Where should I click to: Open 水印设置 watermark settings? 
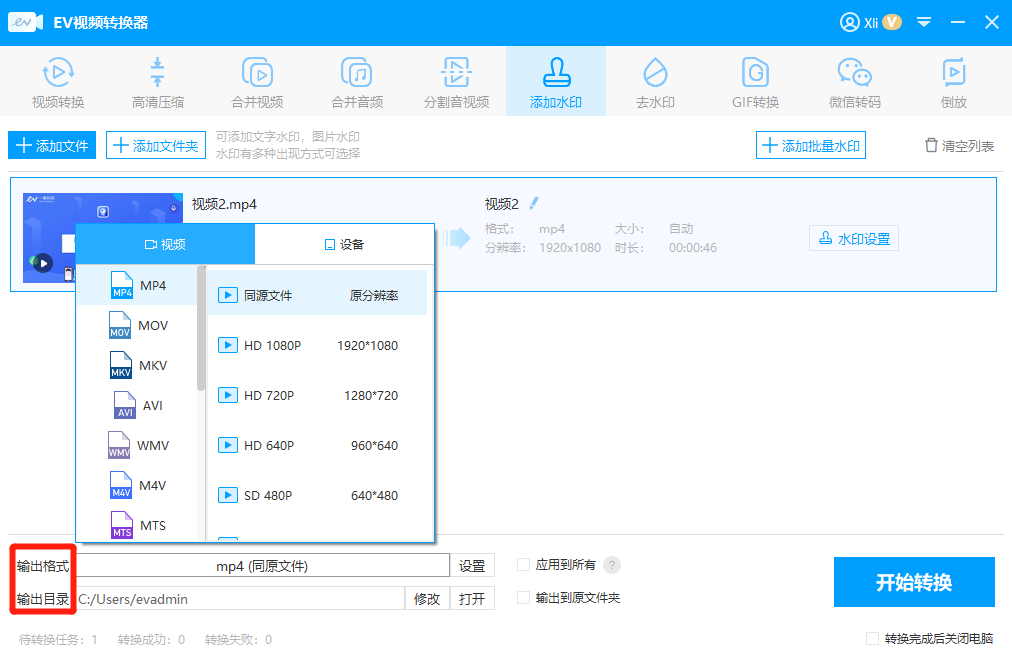tap(854, 238)
